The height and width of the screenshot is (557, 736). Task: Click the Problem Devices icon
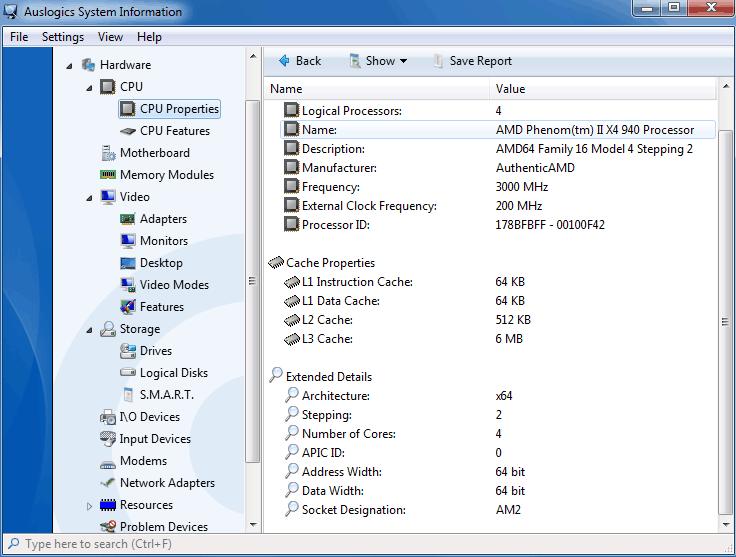(x=108, y=526)
